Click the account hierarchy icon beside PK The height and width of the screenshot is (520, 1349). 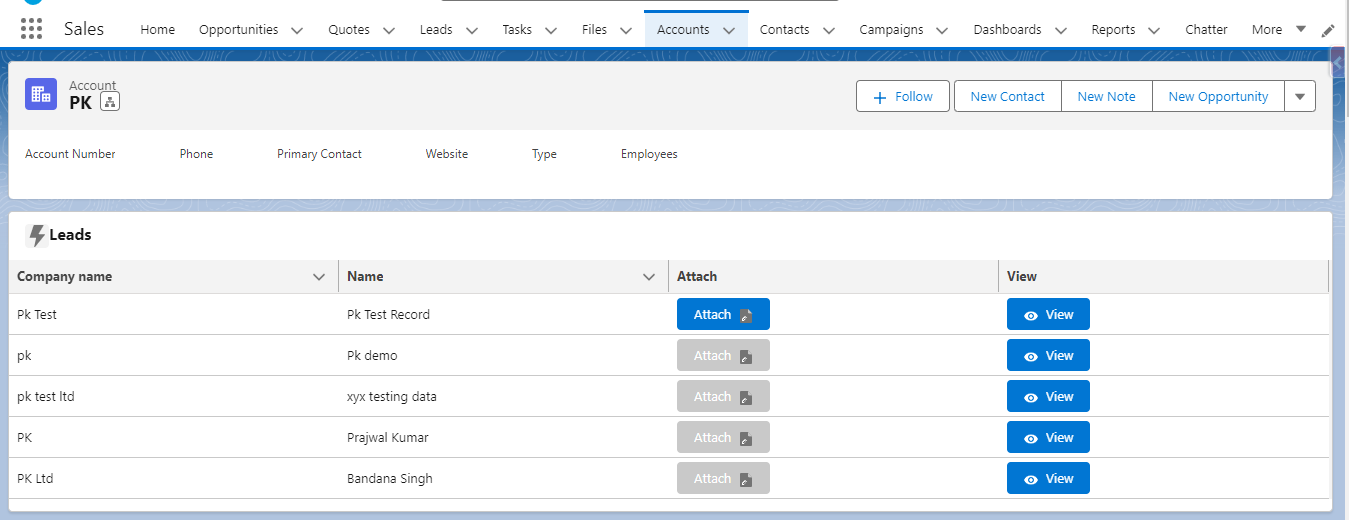click(110, 102)
